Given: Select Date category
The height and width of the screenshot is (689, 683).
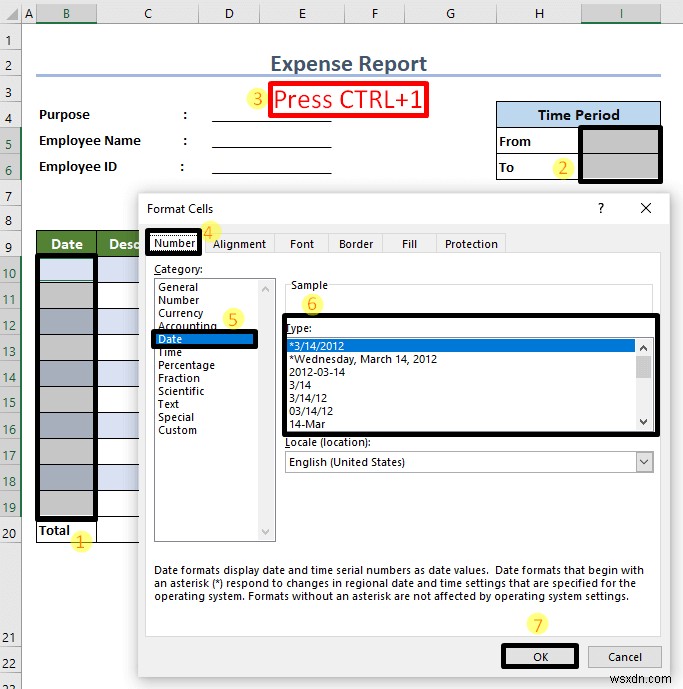Looking at the screenshot, I should pos(205,339).
